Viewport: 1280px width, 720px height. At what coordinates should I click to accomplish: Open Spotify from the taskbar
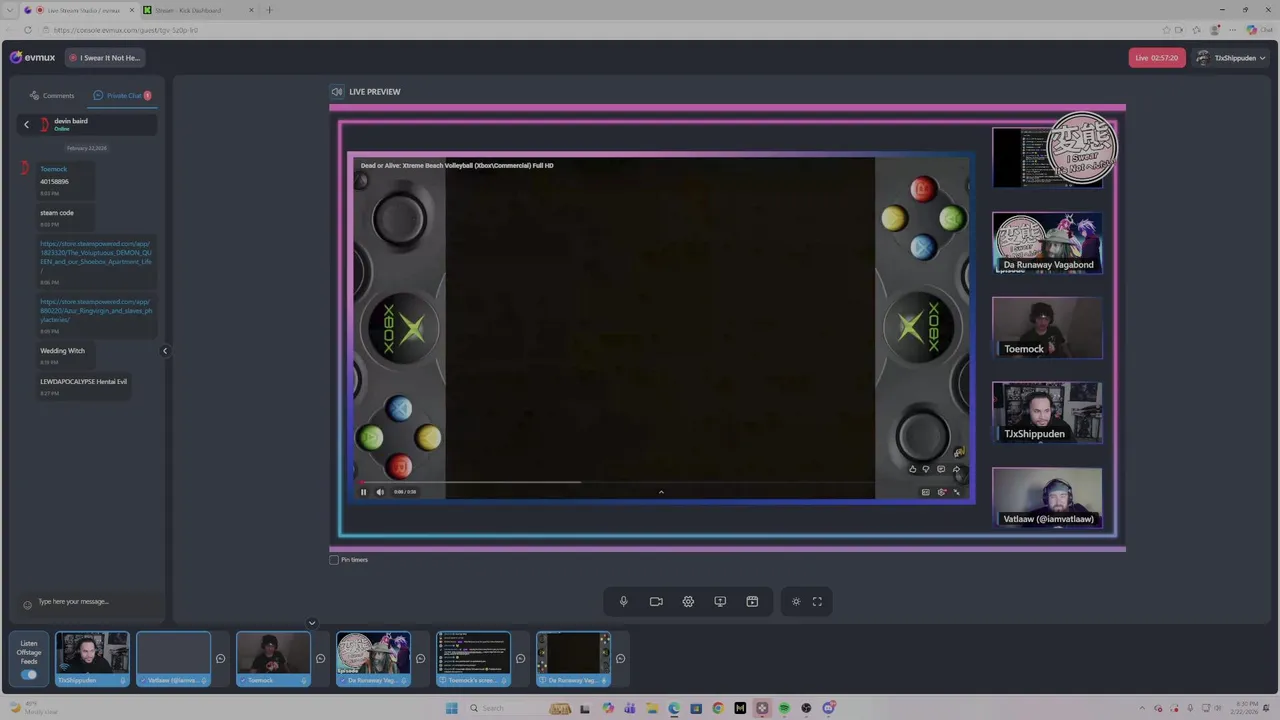[x=784, y=708]
